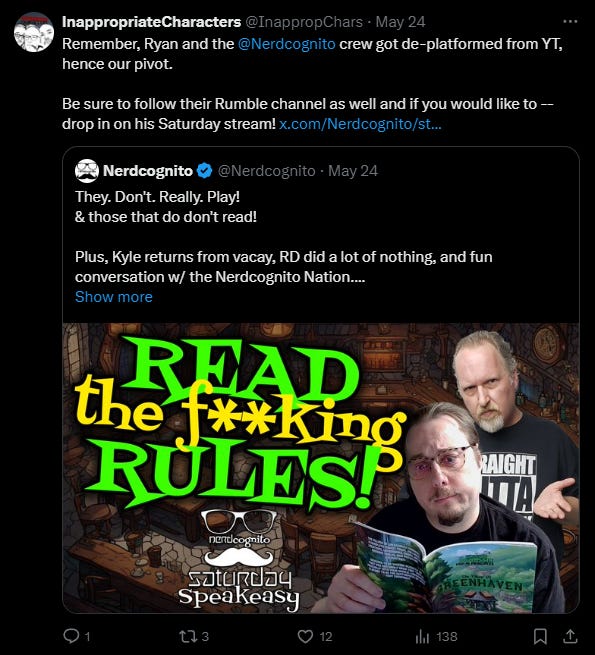Open the Read the Rules thumbnail image
The height and width of the screenshot is (655, 595).
321,468
